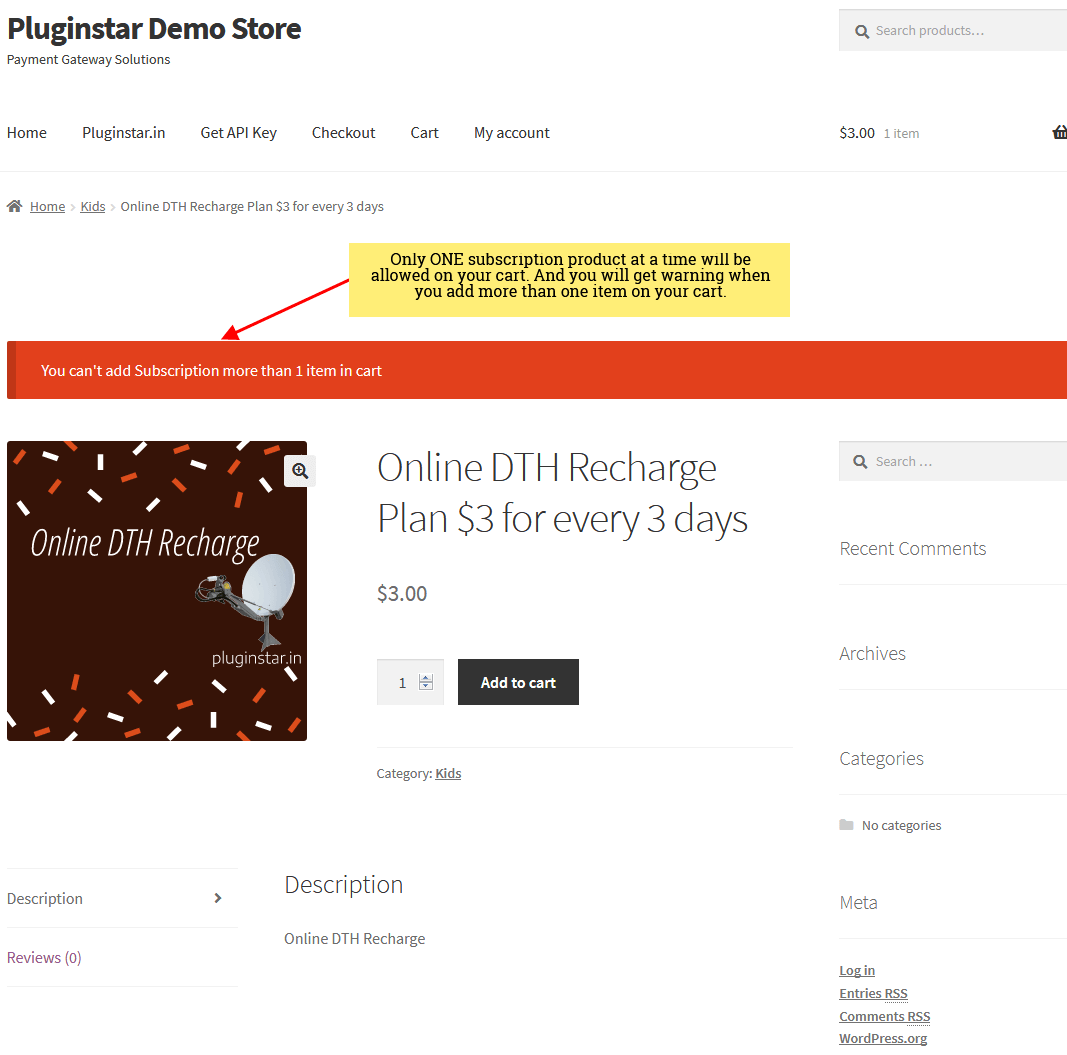
Task: Adjust quantity using the stepper arrows
Action: click(426, 682)
